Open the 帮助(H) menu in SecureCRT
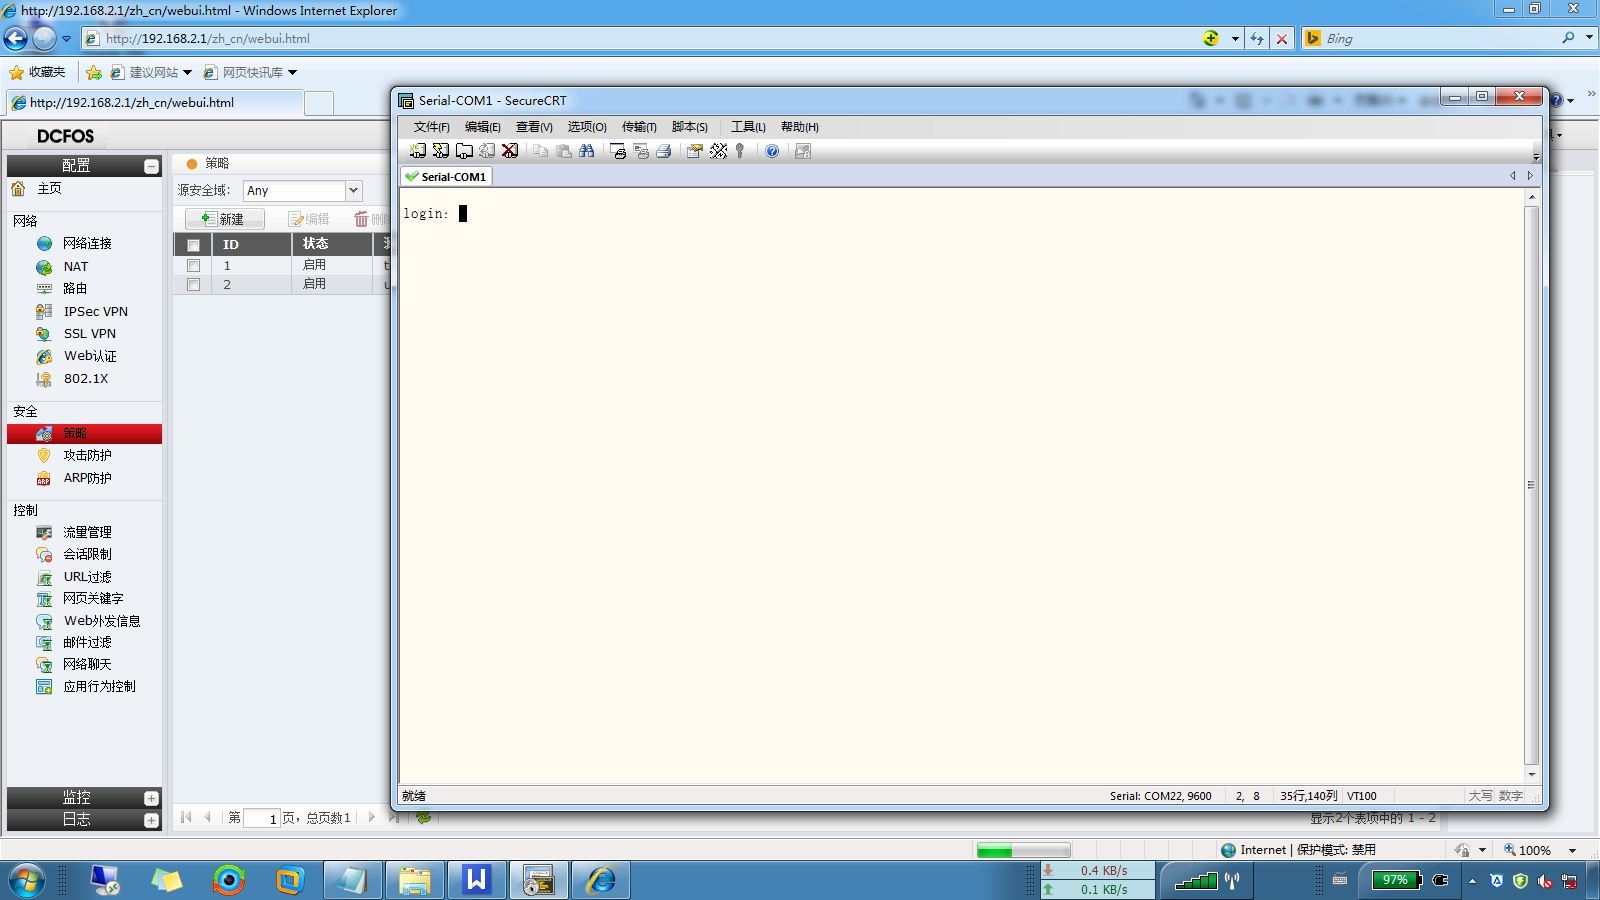The width and height of the screenshot is (1600, 900). click(x=799, y=127)
